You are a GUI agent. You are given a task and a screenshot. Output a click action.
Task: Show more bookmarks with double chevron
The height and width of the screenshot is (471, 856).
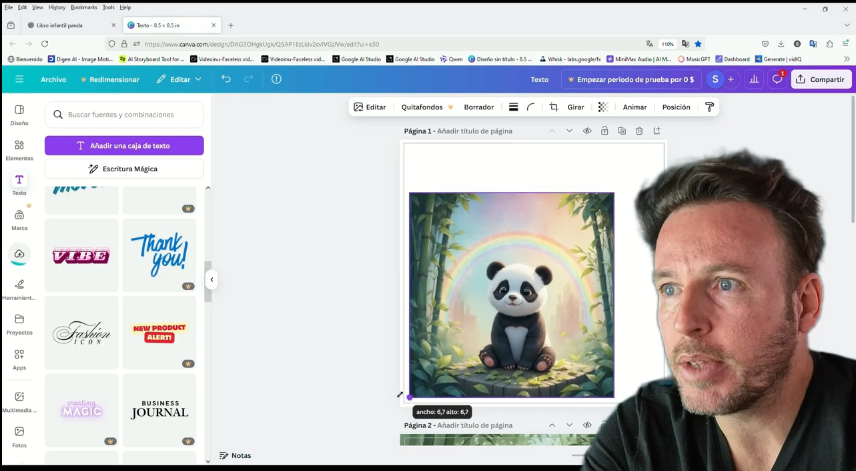point(847,59)
